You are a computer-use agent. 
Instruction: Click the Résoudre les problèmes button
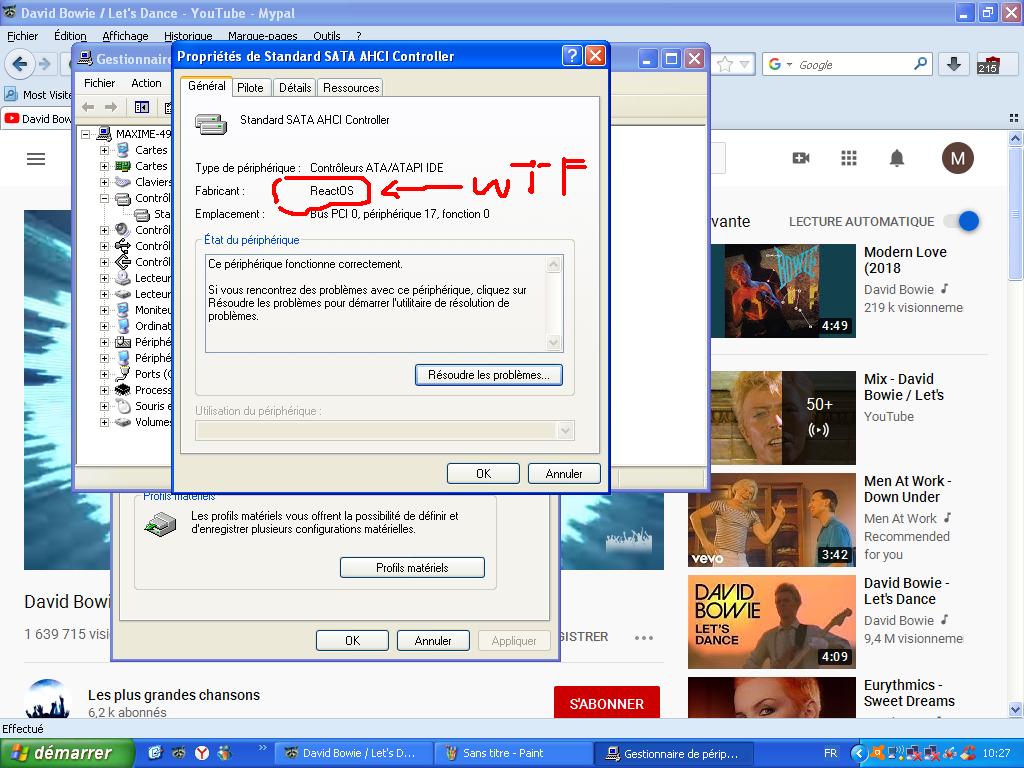[488, 375]
